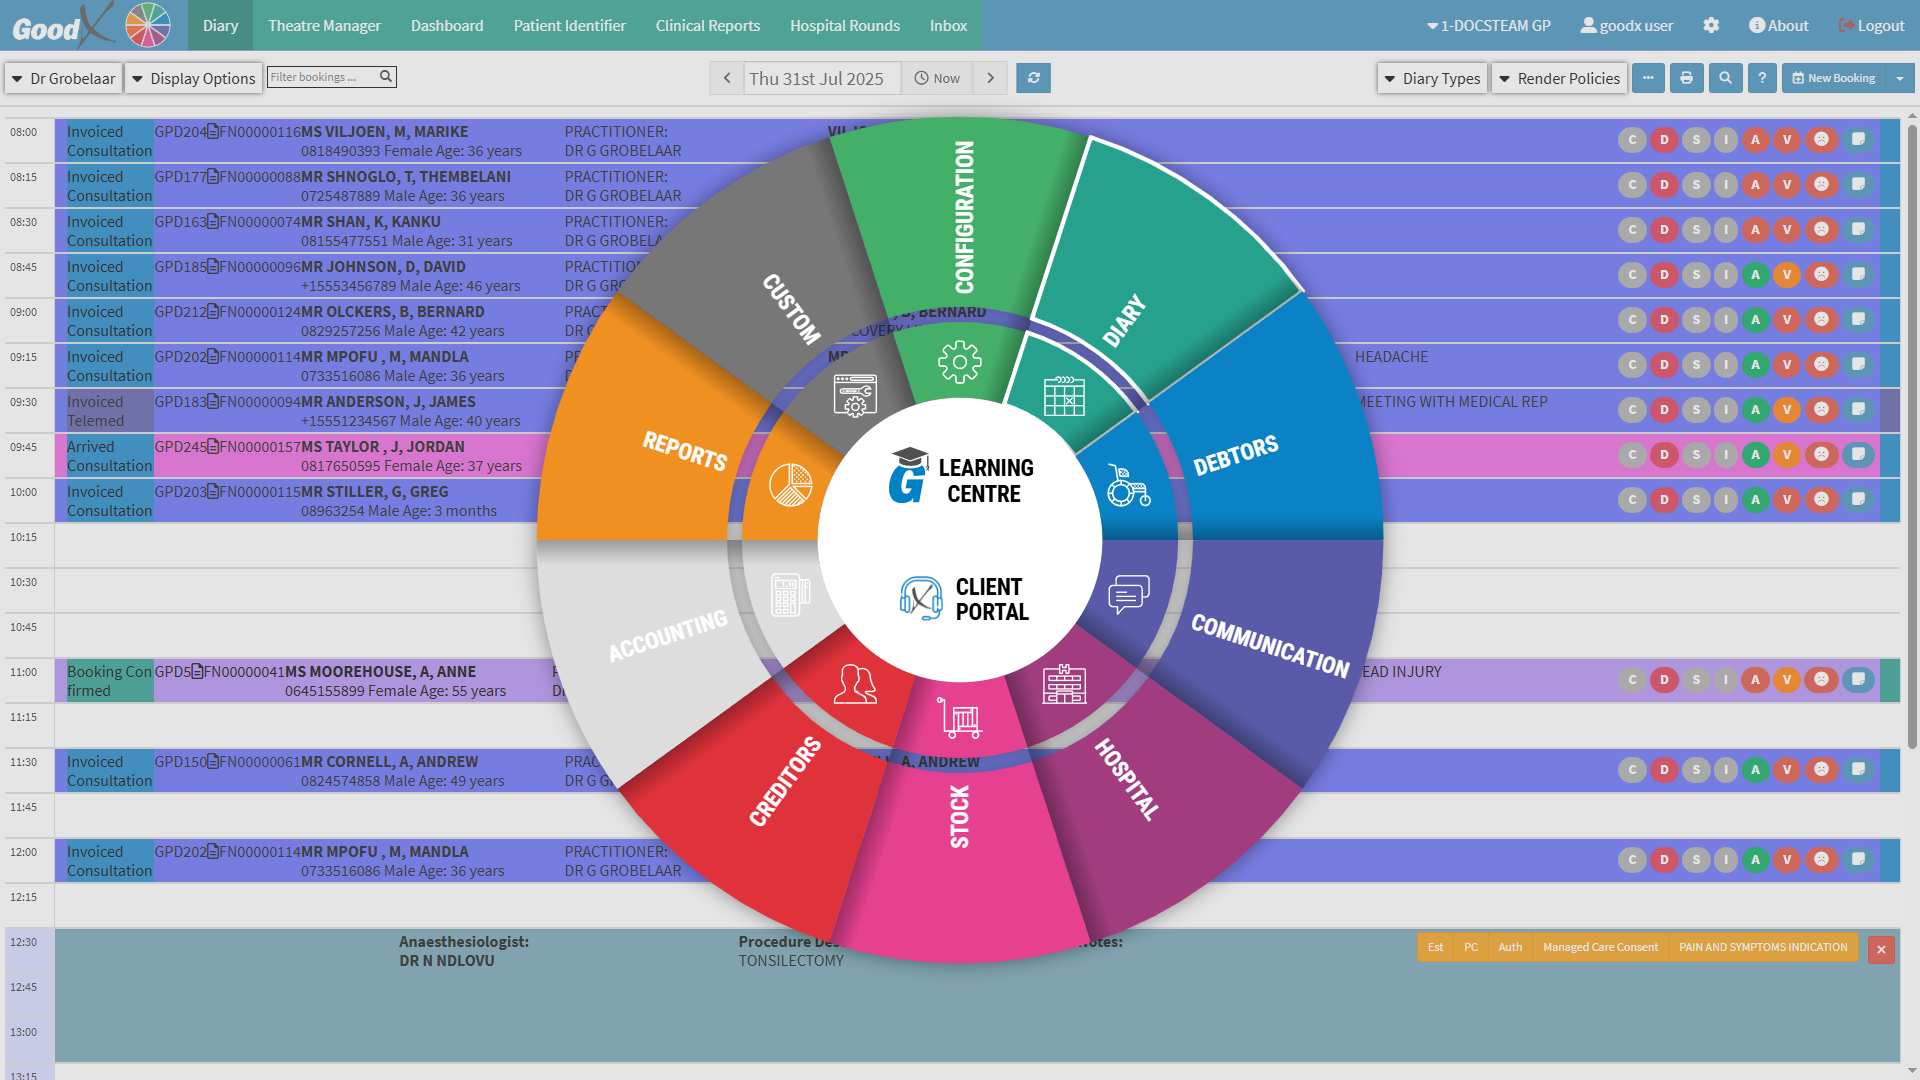Screen dimensions: 1920x1080
Task: Toggle the A status circle on Jordan Taylor's row
Action: [x=1755, y=455]
